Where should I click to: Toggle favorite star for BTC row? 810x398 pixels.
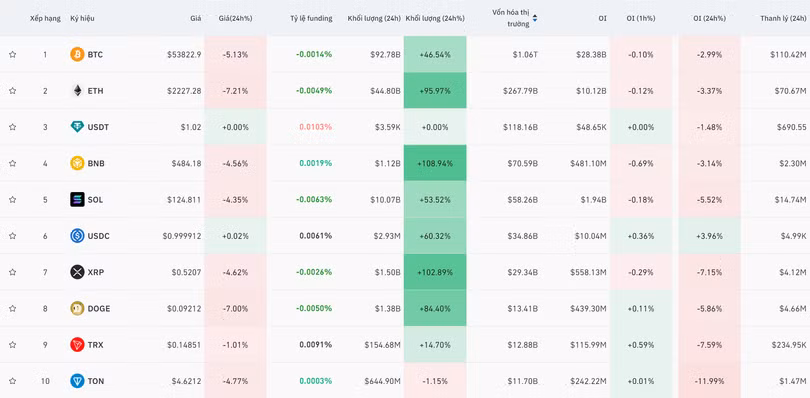coord(12,54)
